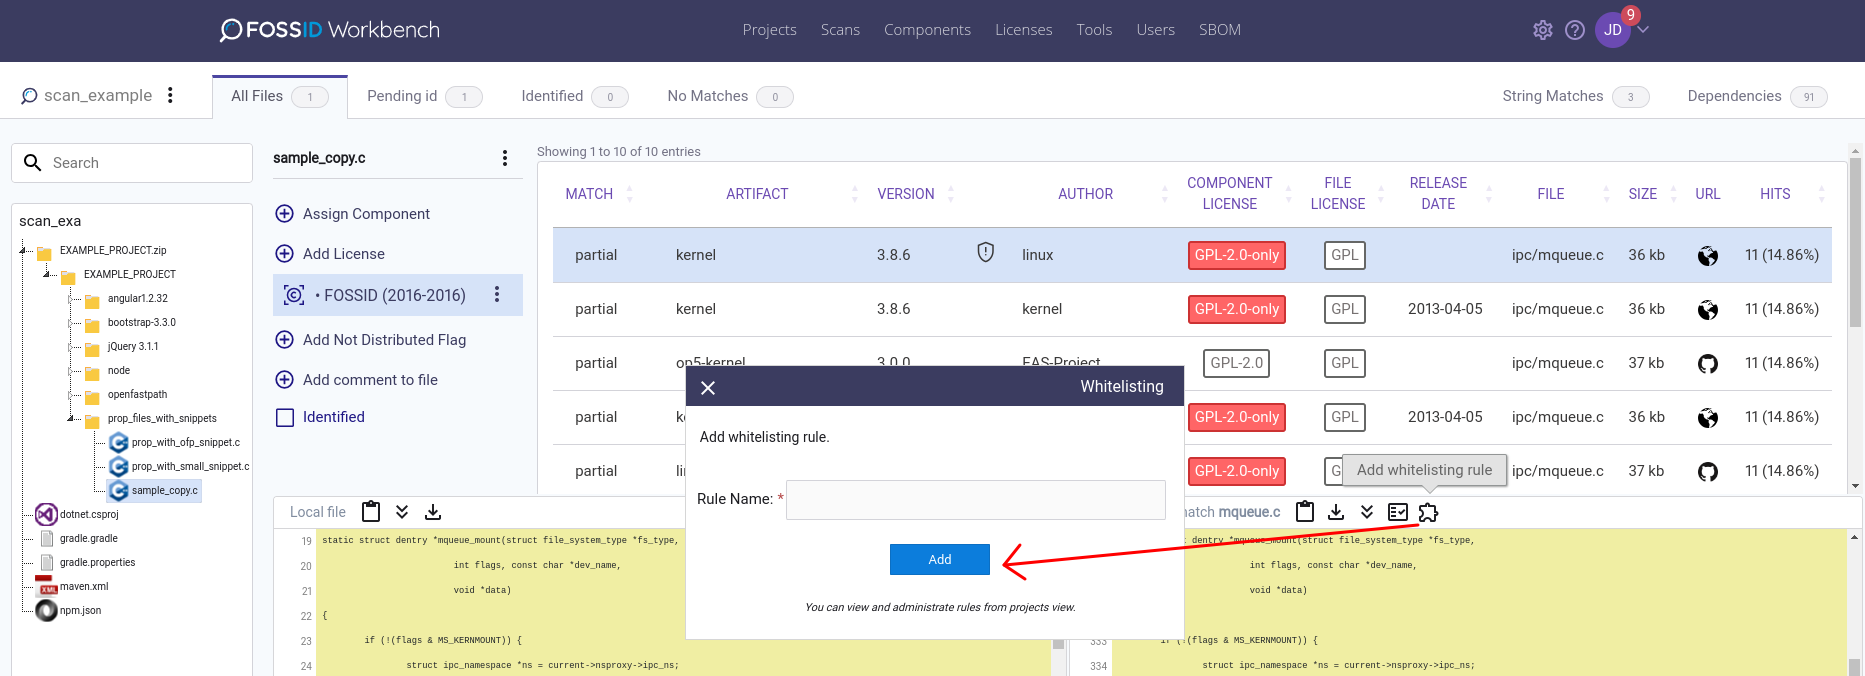Switch to the String Matches tab
Screen dimensions: 1865x676
click(x=1575, y=96)
